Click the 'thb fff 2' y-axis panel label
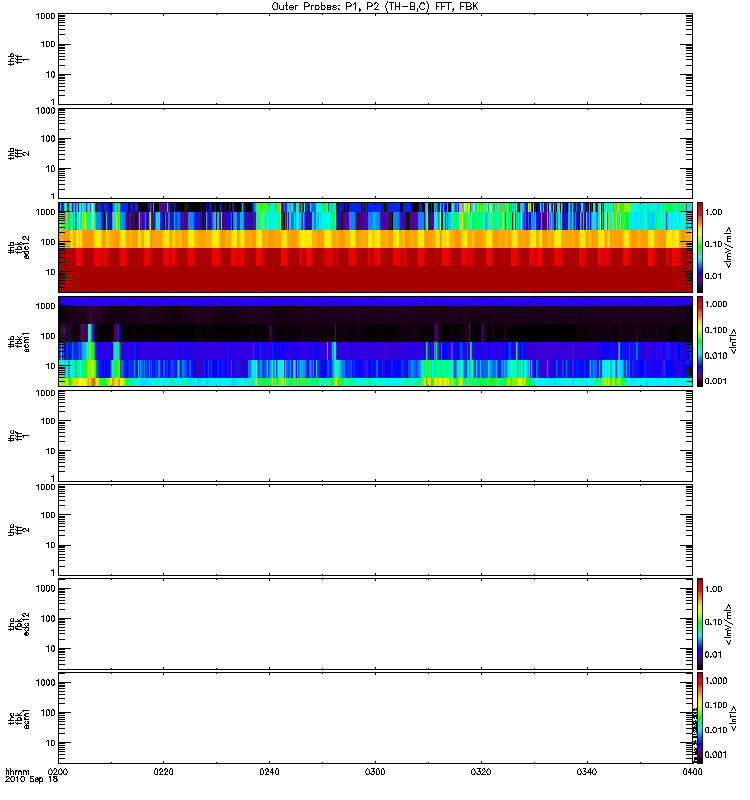 [18, 154]
